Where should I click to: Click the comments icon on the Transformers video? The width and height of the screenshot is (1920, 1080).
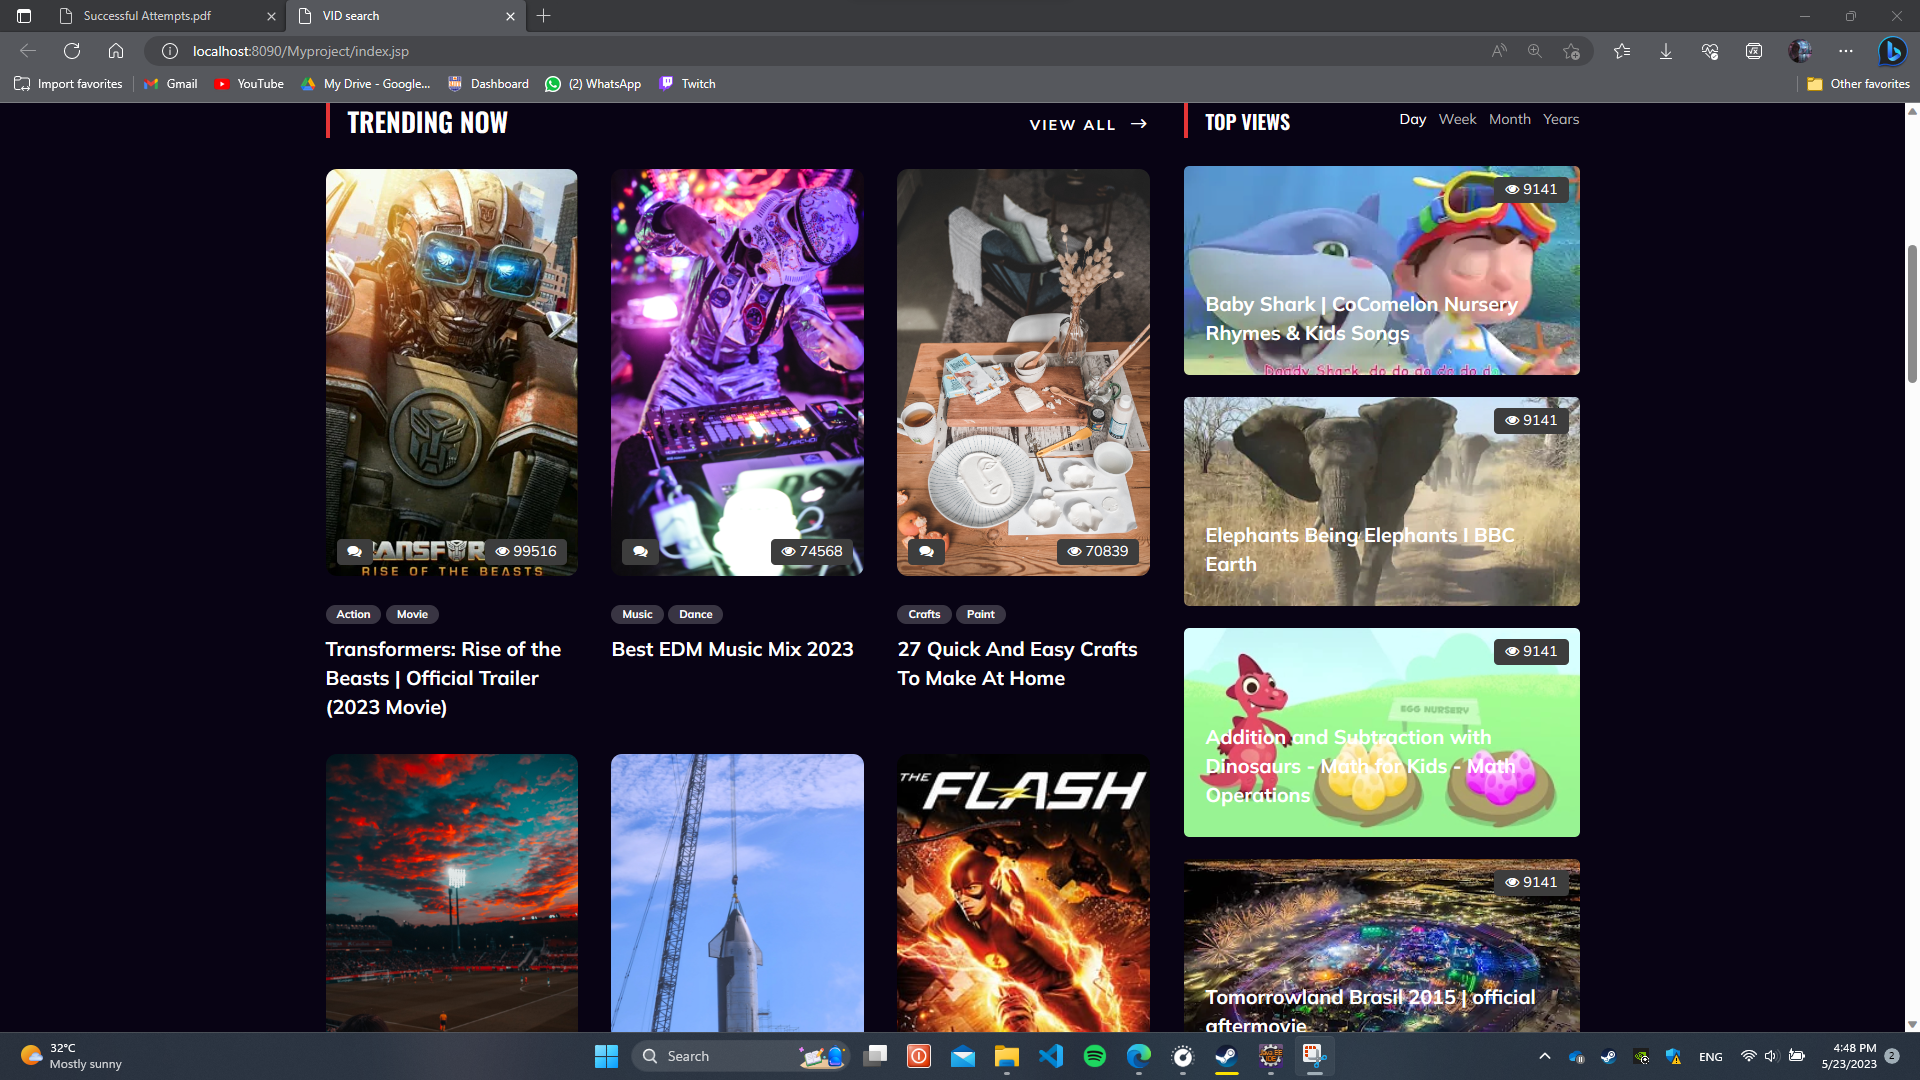pos(353,551)
